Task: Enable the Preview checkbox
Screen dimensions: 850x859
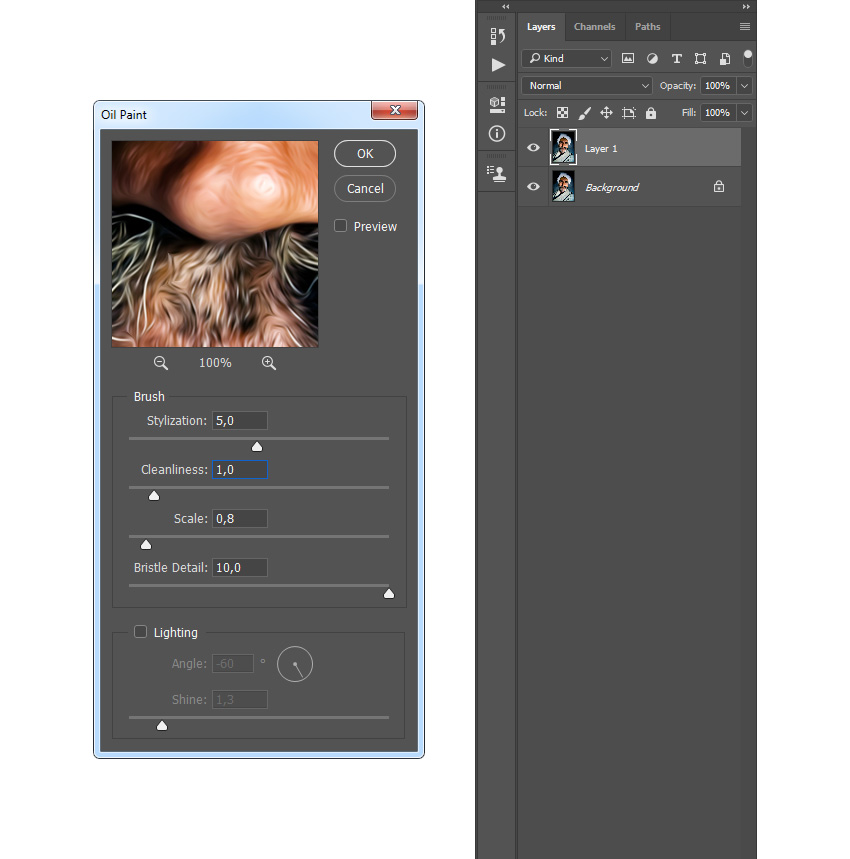Action: 341,226
